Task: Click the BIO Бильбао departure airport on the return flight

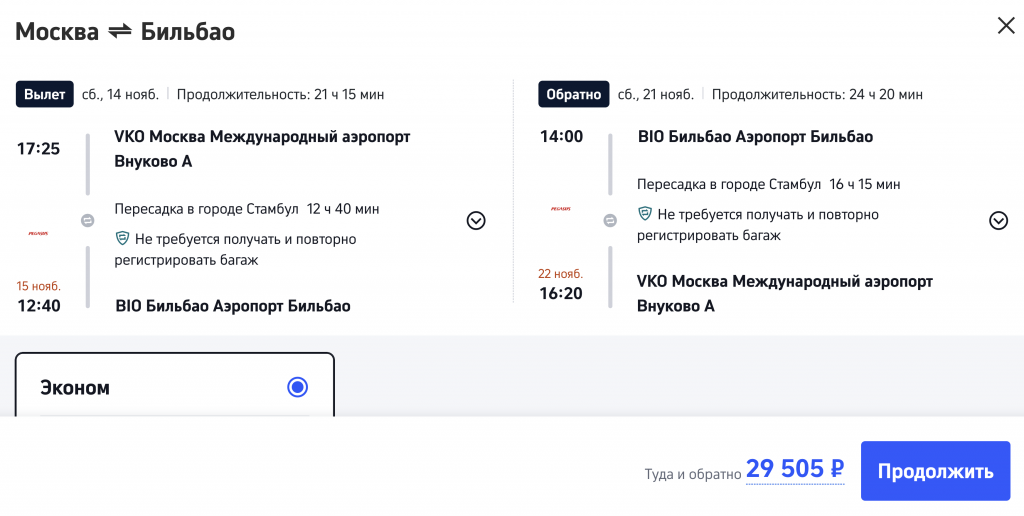Action: (755, 137)
